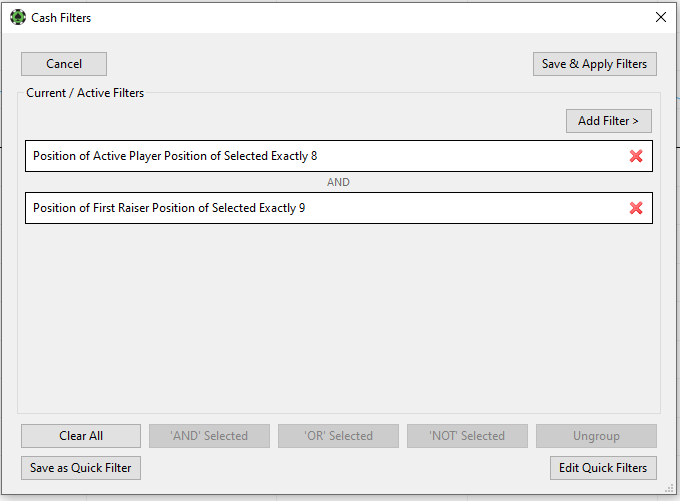This screenshot has height=501, width=680.
Task: Open Edit Quick Filters
Action: [x=603, y=468]
